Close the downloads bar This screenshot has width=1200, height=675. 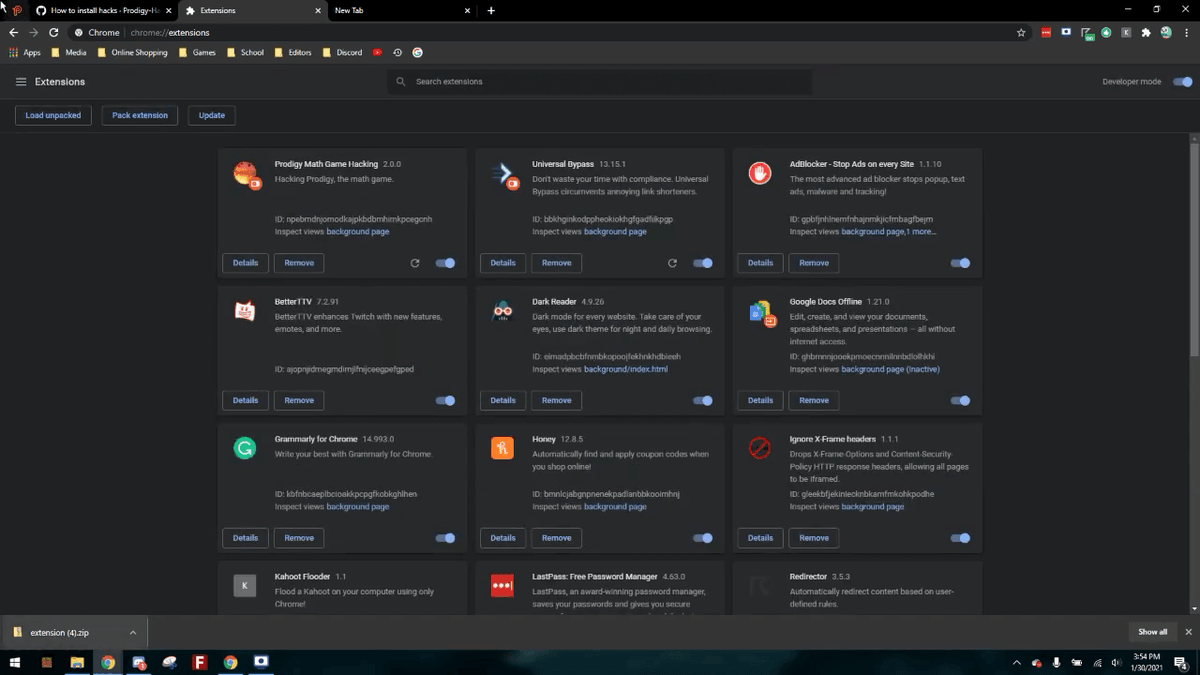click(1188, 632)
